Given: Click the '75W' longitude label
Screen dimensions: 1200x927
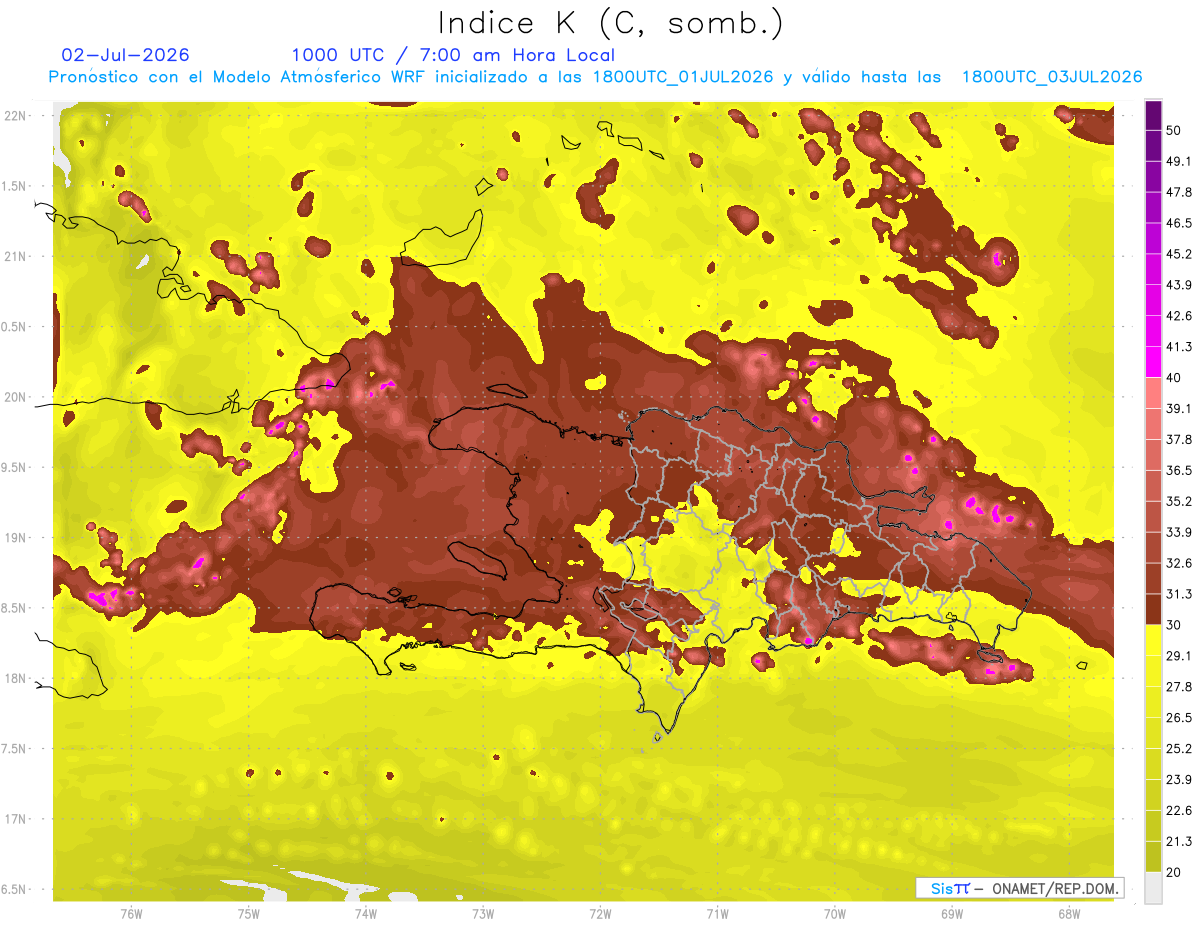Looking at the screenshot, I should pos(248,913).
